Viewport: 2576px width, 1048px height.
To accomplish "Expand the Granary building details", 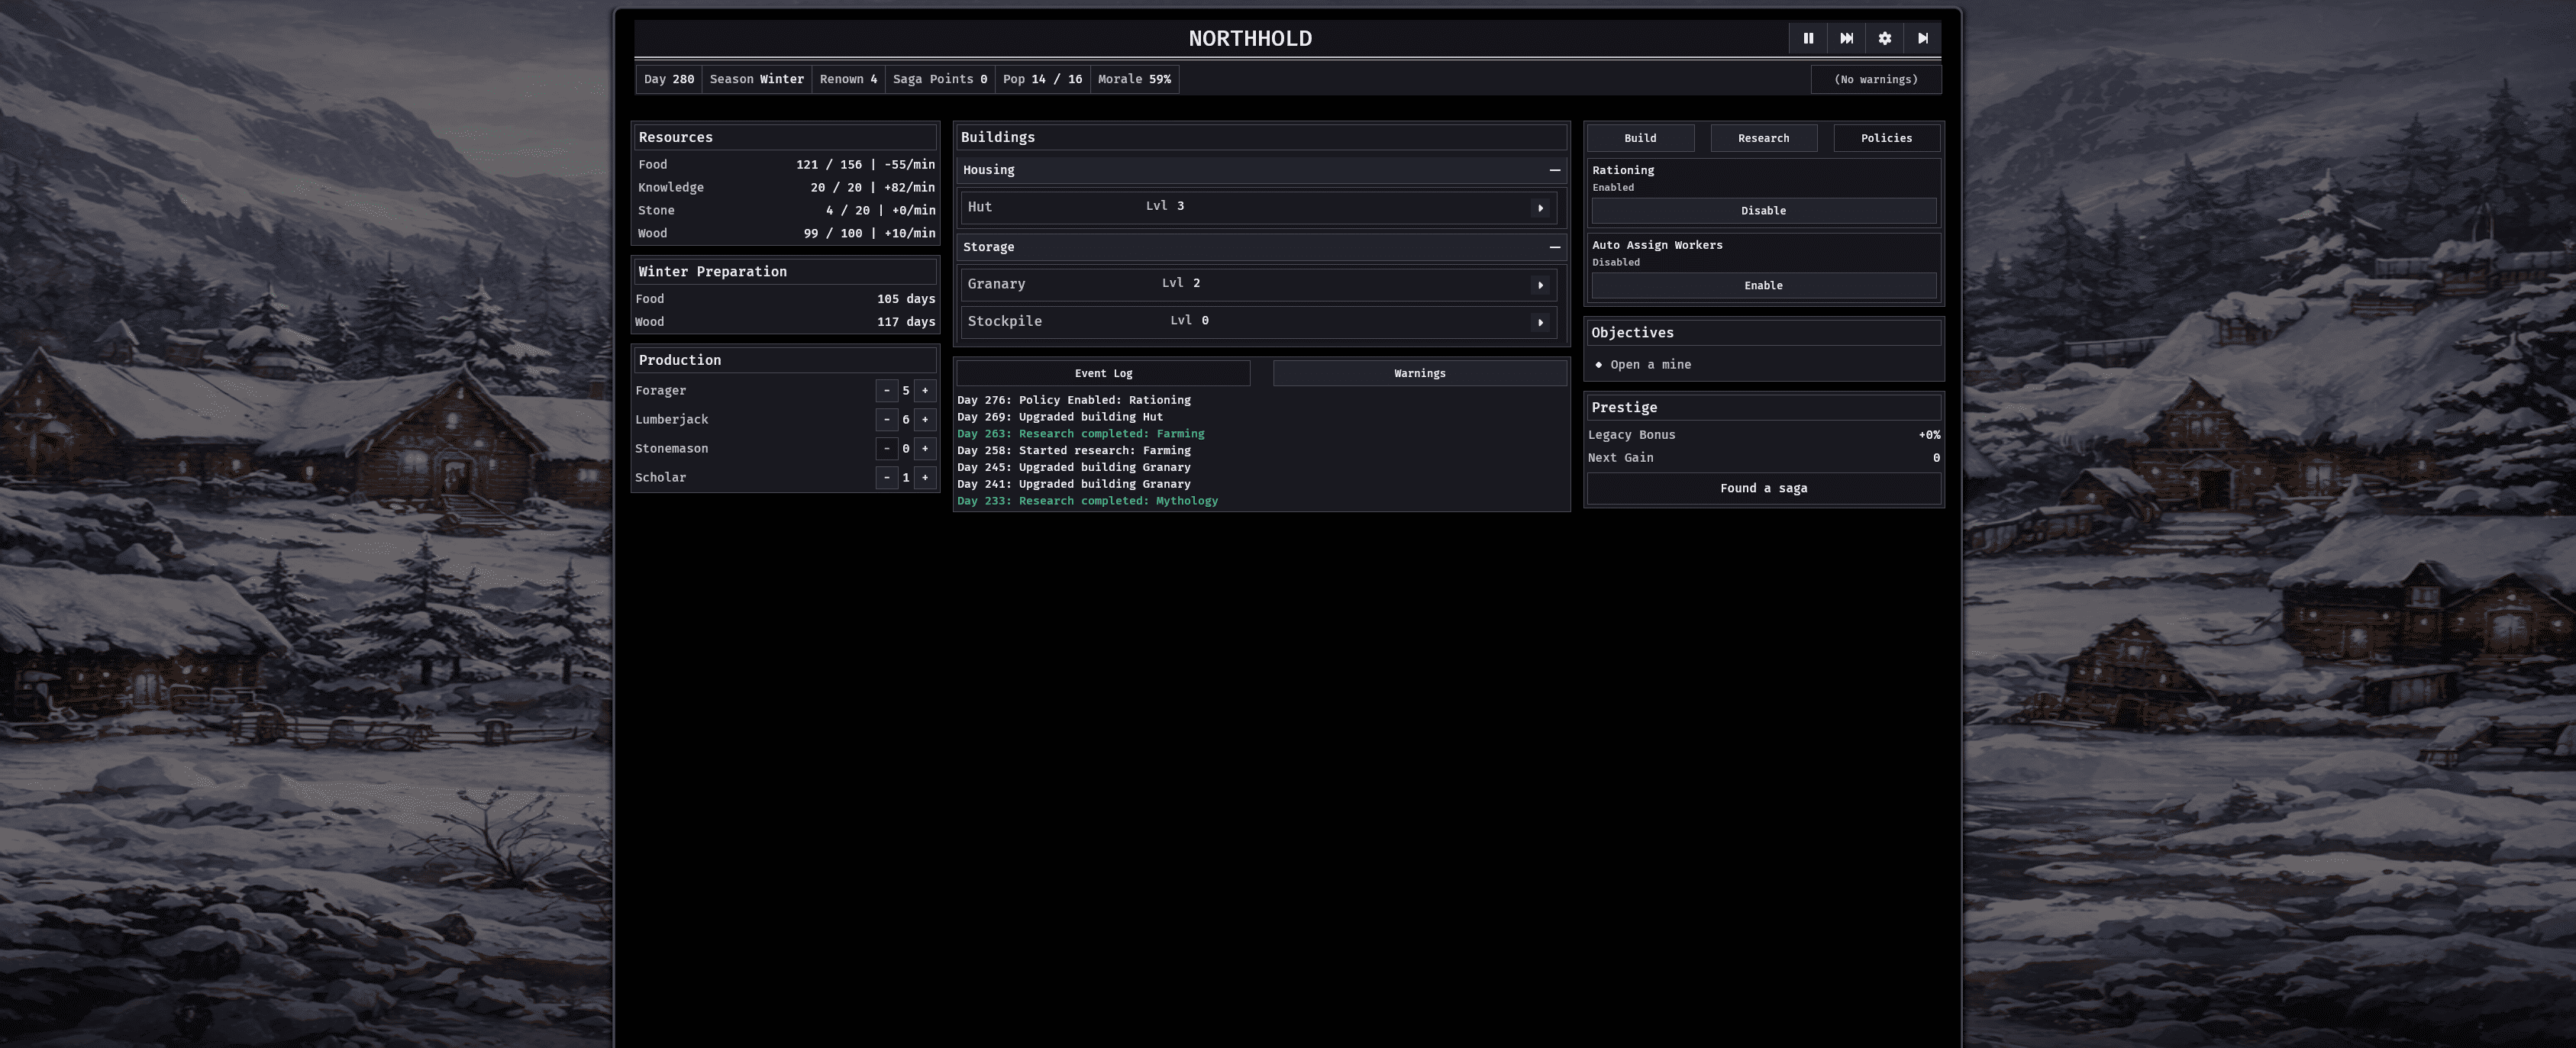I will point(1540,285).
